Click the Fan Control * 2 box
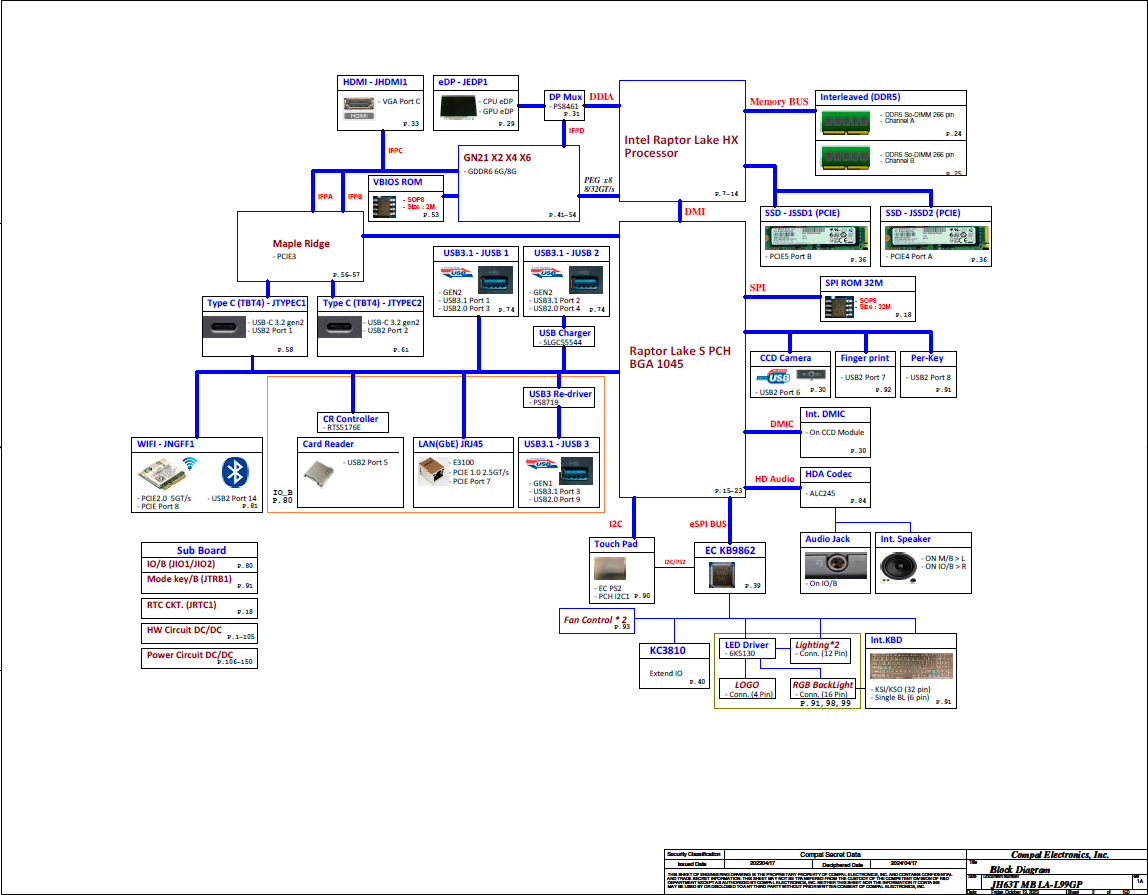 point(596,620)
